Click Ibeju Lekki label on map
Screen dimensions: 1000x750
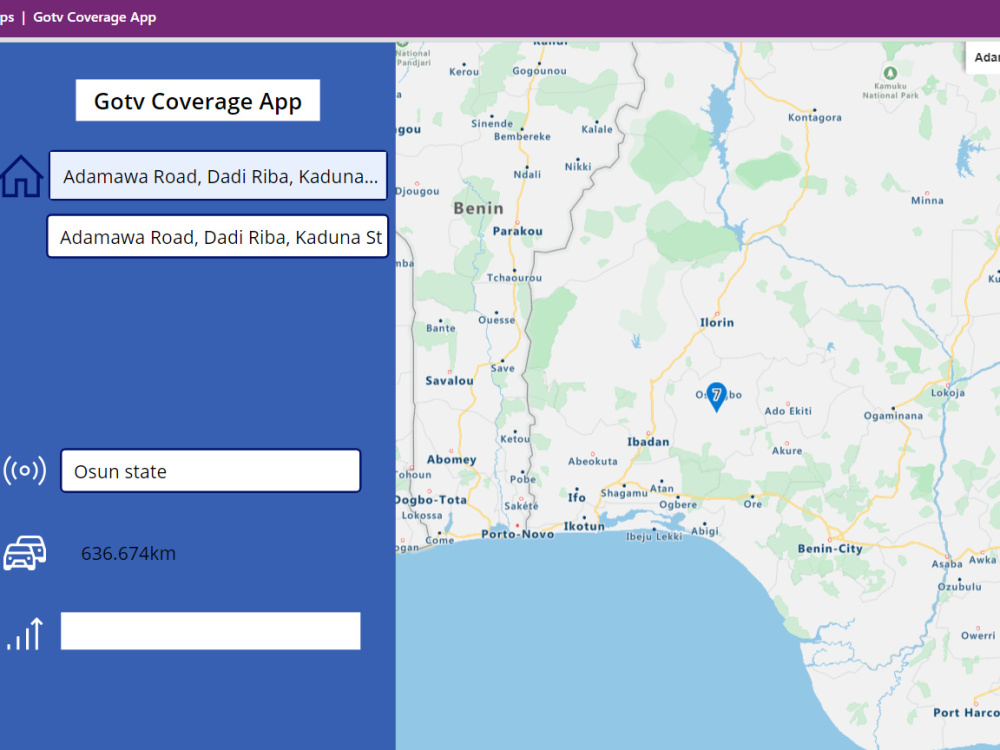pos(654,536)
